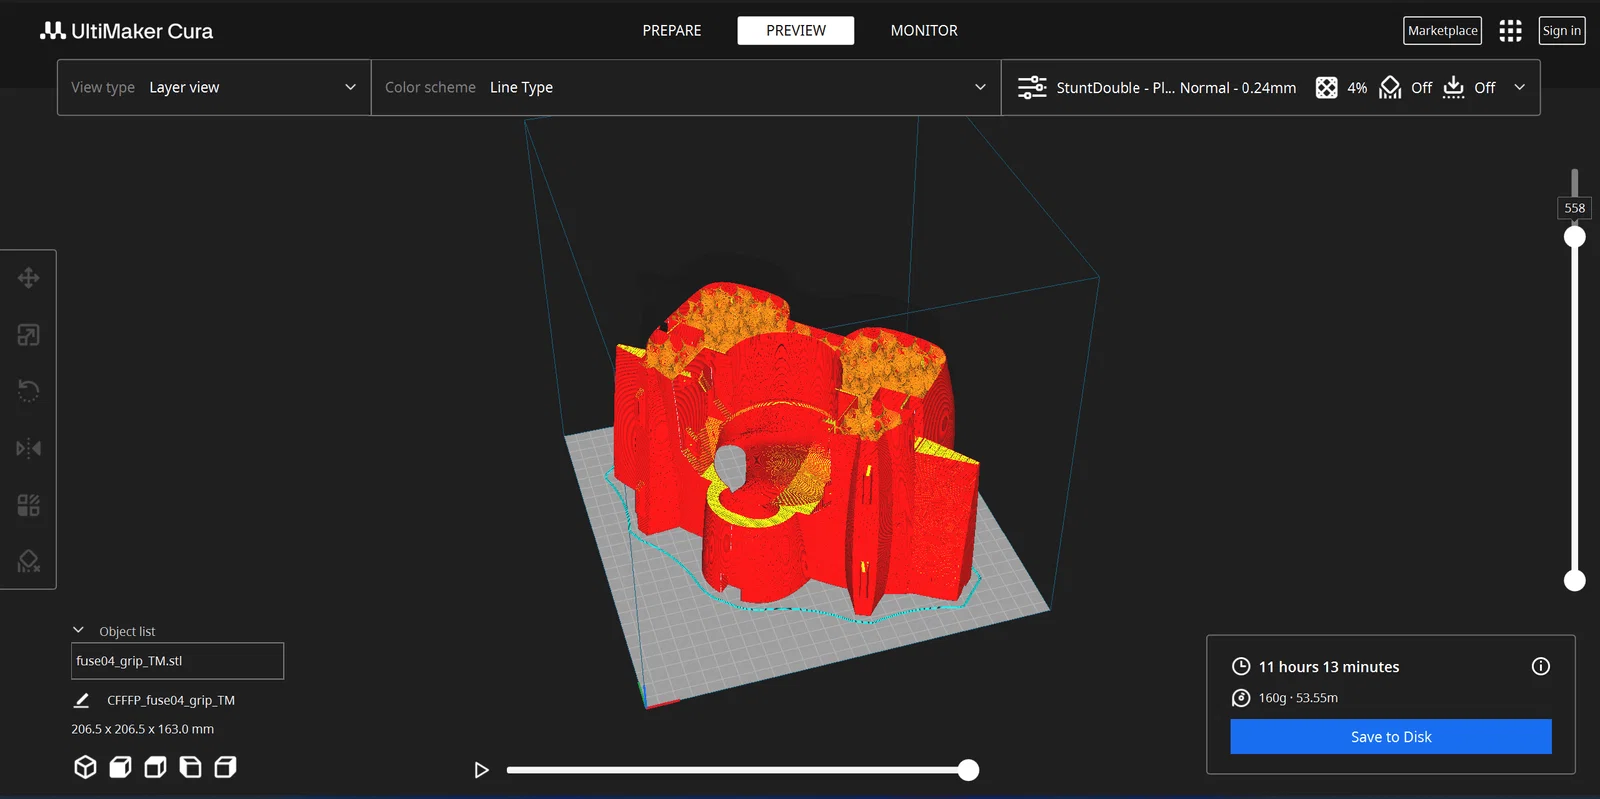
Task: Switch to top camera view
Action: pos(155,767)
